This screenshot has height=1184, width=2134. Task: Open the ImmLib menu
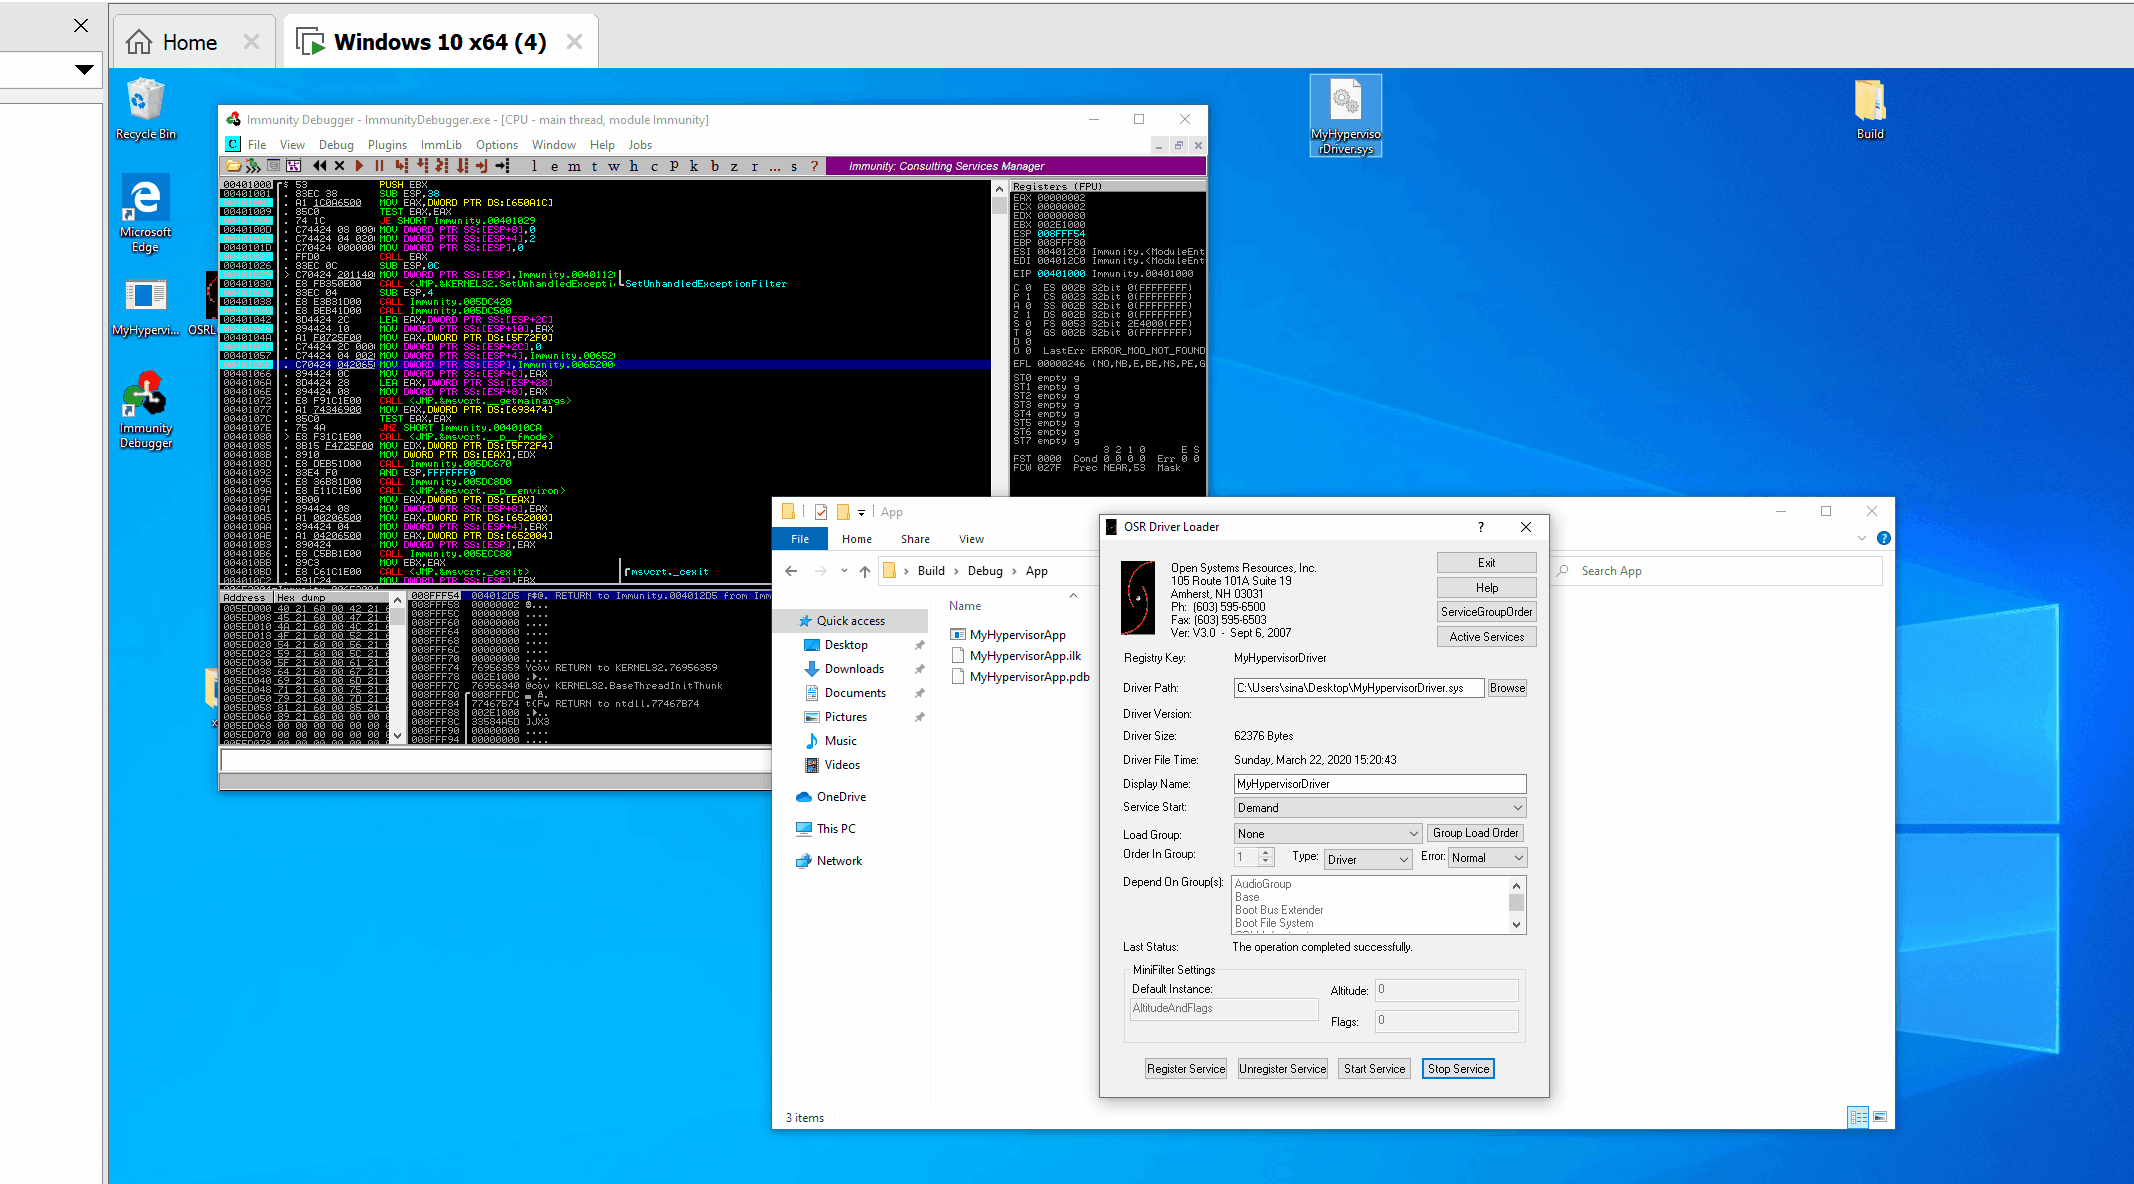click(441, 145)
